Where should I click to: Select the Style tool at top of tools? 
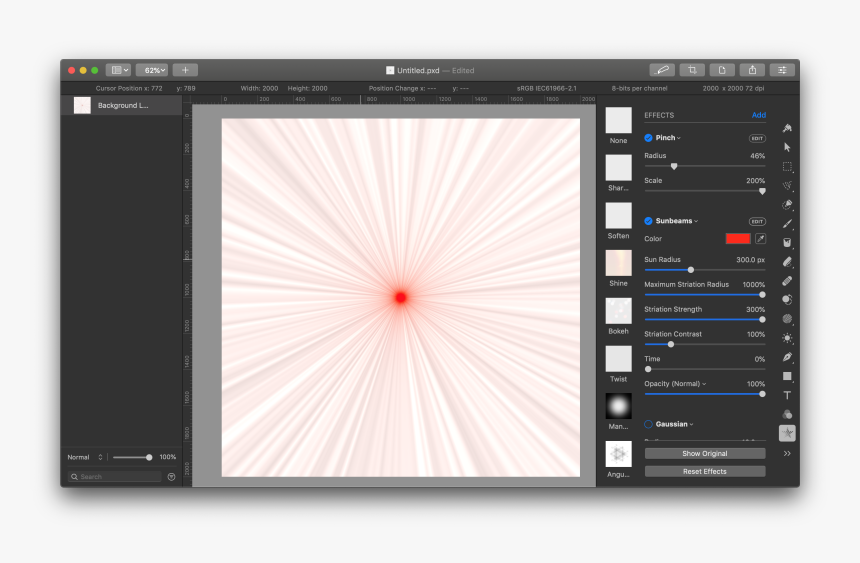point(787,128)
